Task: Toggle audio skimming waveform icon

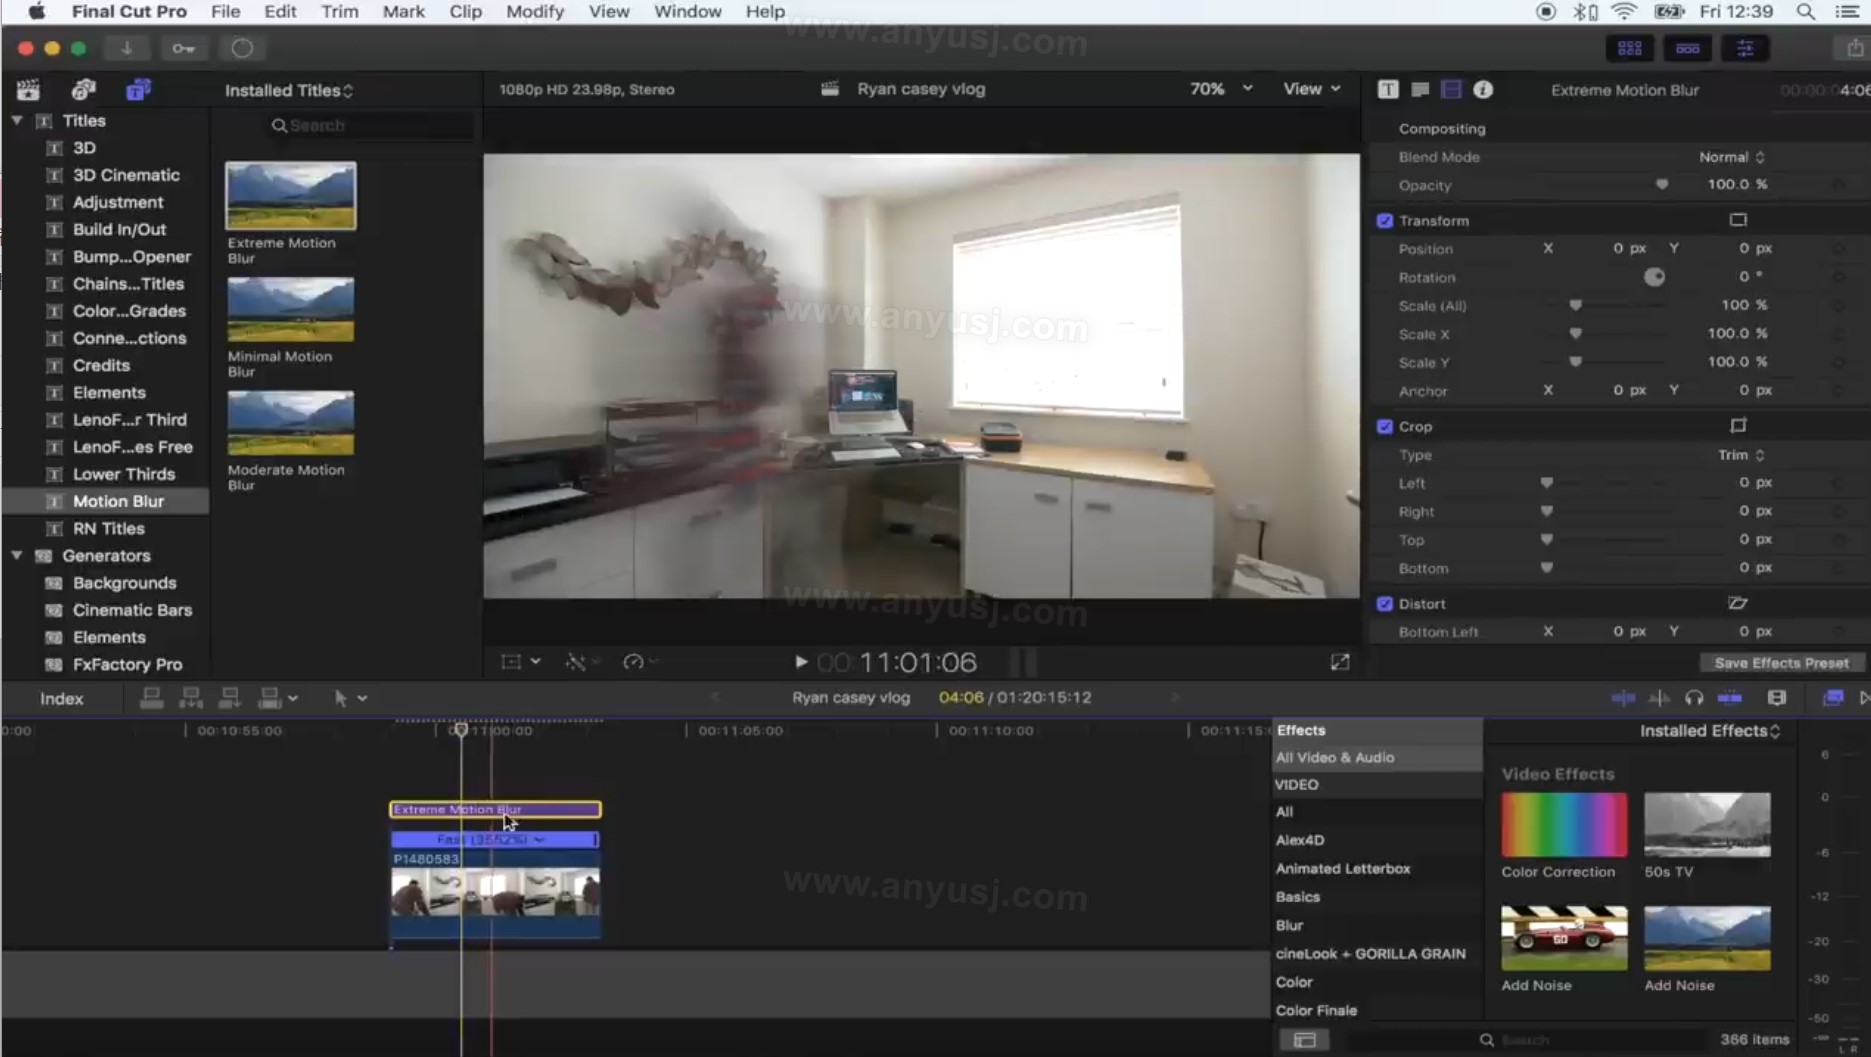Action: click(x=1659, y=698)
